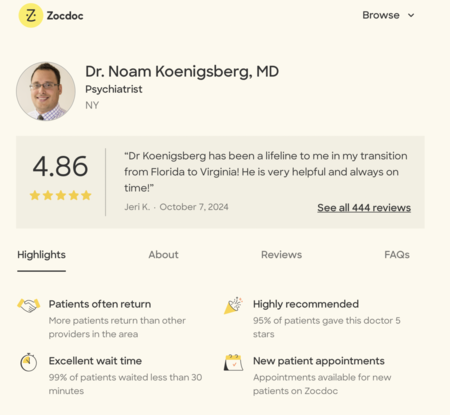The width and height of the screenshot is (450, 415).
Task: Expand the Browse dropdown menu
Action: point(388,15)
